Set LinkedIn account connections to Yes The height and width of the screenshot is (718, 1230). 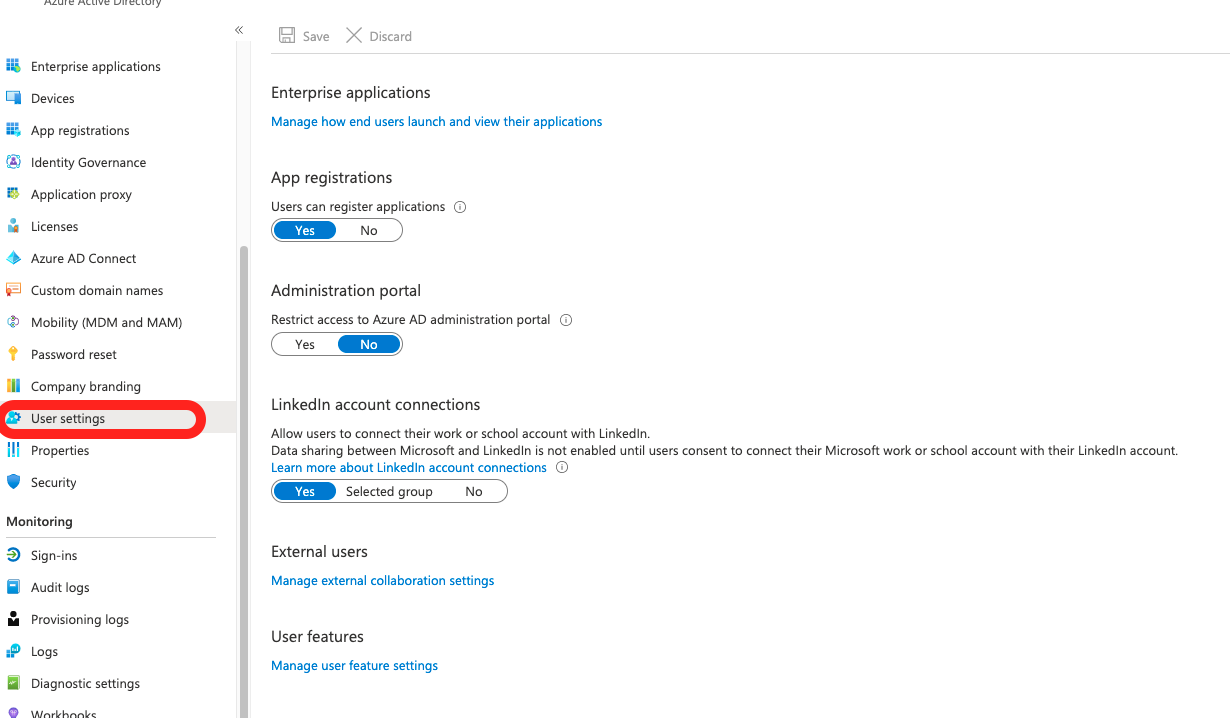point(305,491)
